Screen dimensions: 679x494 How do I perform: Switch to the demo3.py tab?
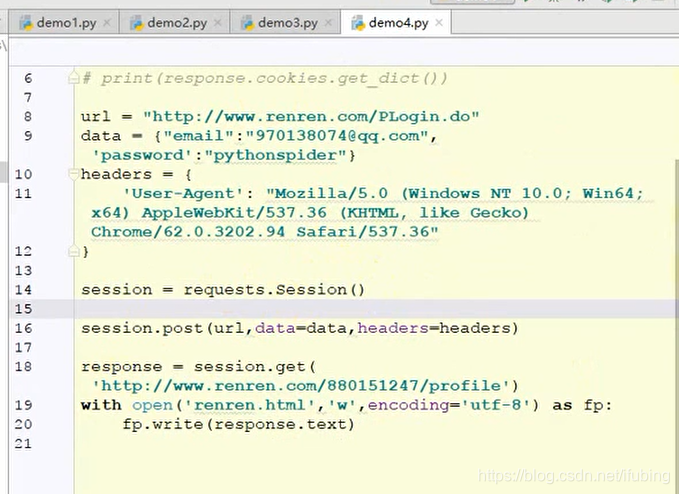(285, 23)
